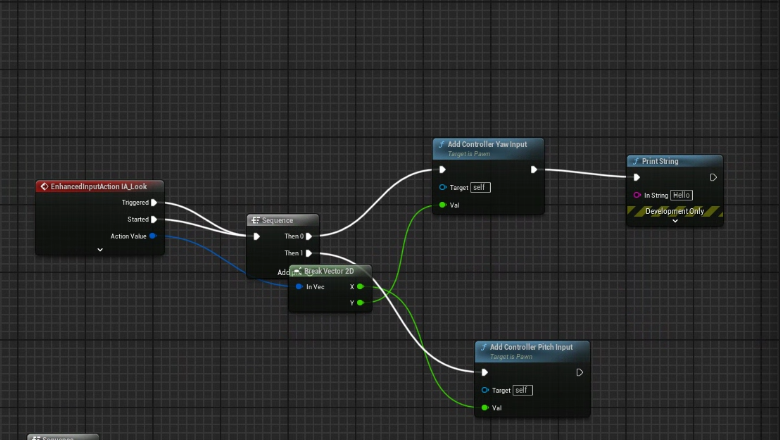Screen dimensions: 780x440
Task: Click Print String's pink In String pin
Action: click(x=636, y=195)
